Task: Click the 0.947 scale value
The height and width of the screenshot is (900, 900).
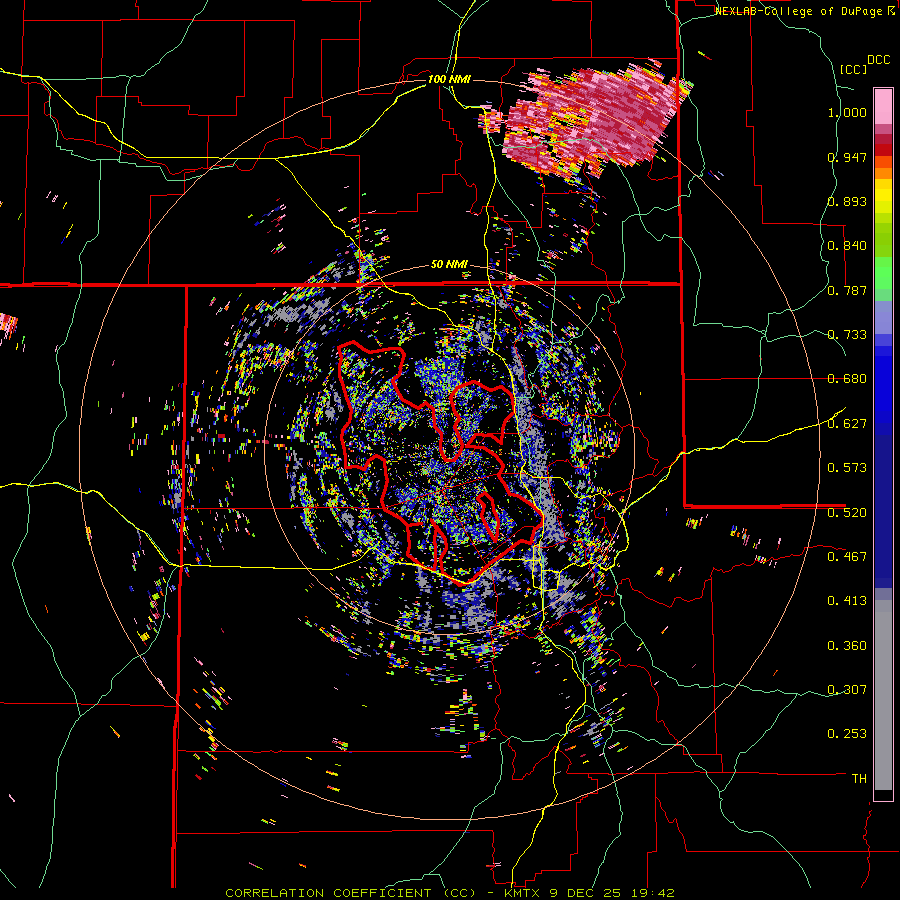Action: click(847, 157)
